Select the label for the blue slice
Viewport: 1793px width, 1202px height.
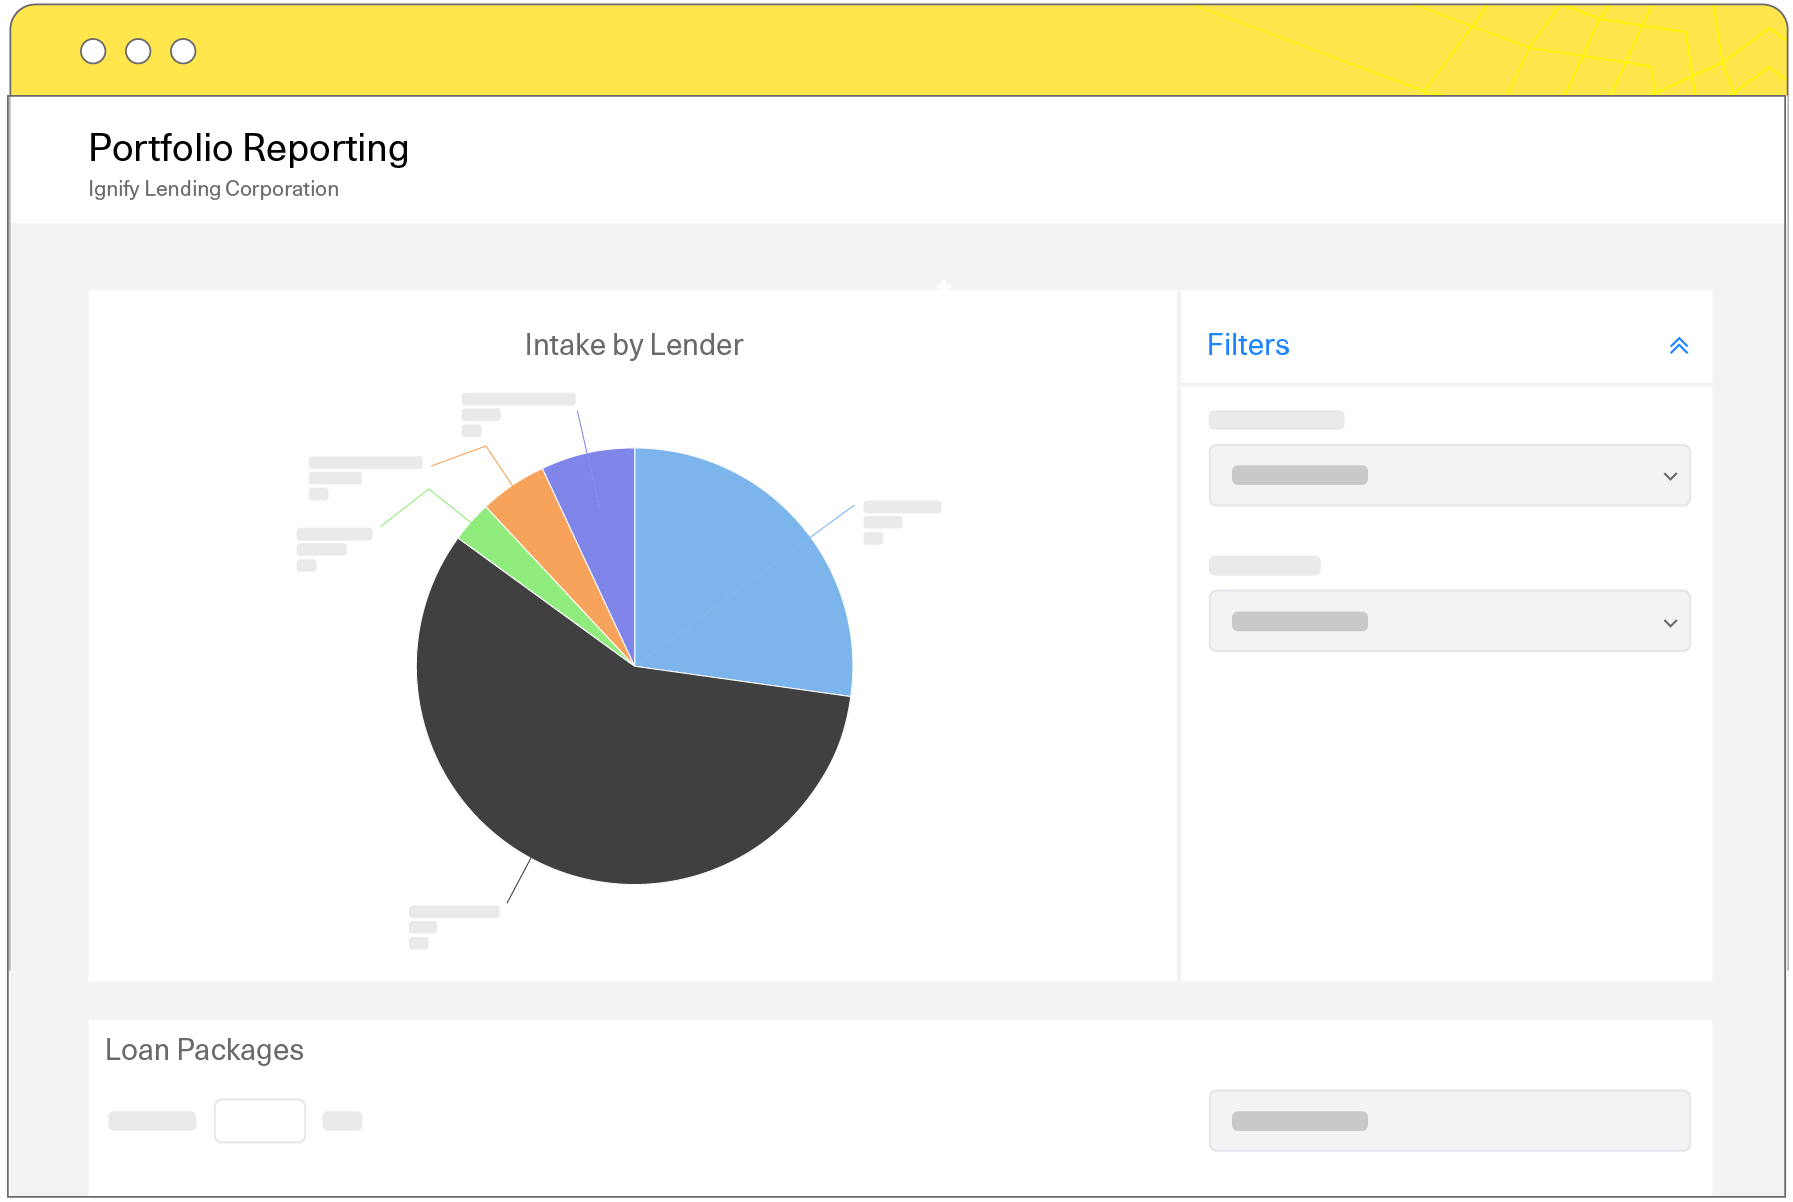(901, 521)
